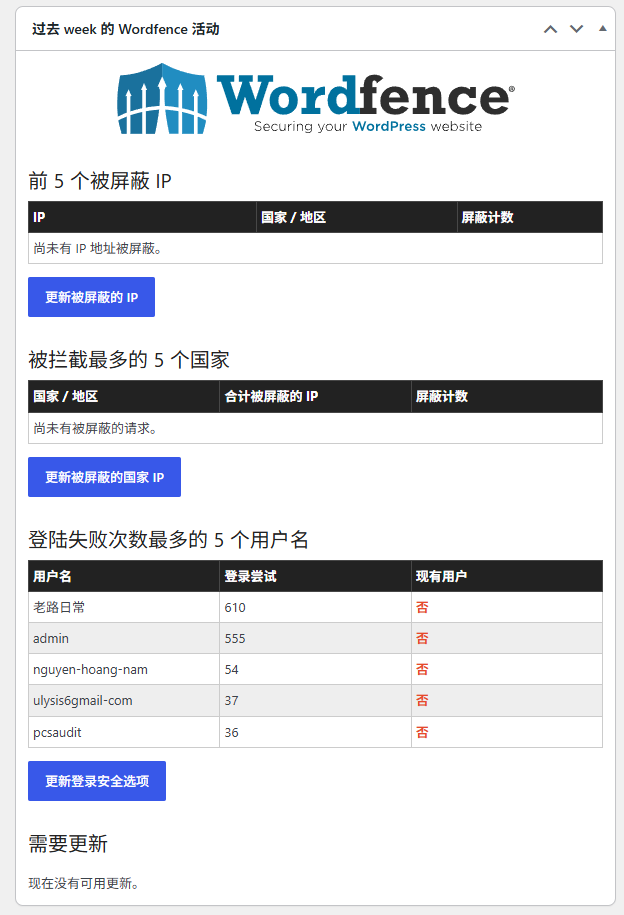Click the 更新登录安全选项 button

(x=97, y=781)
